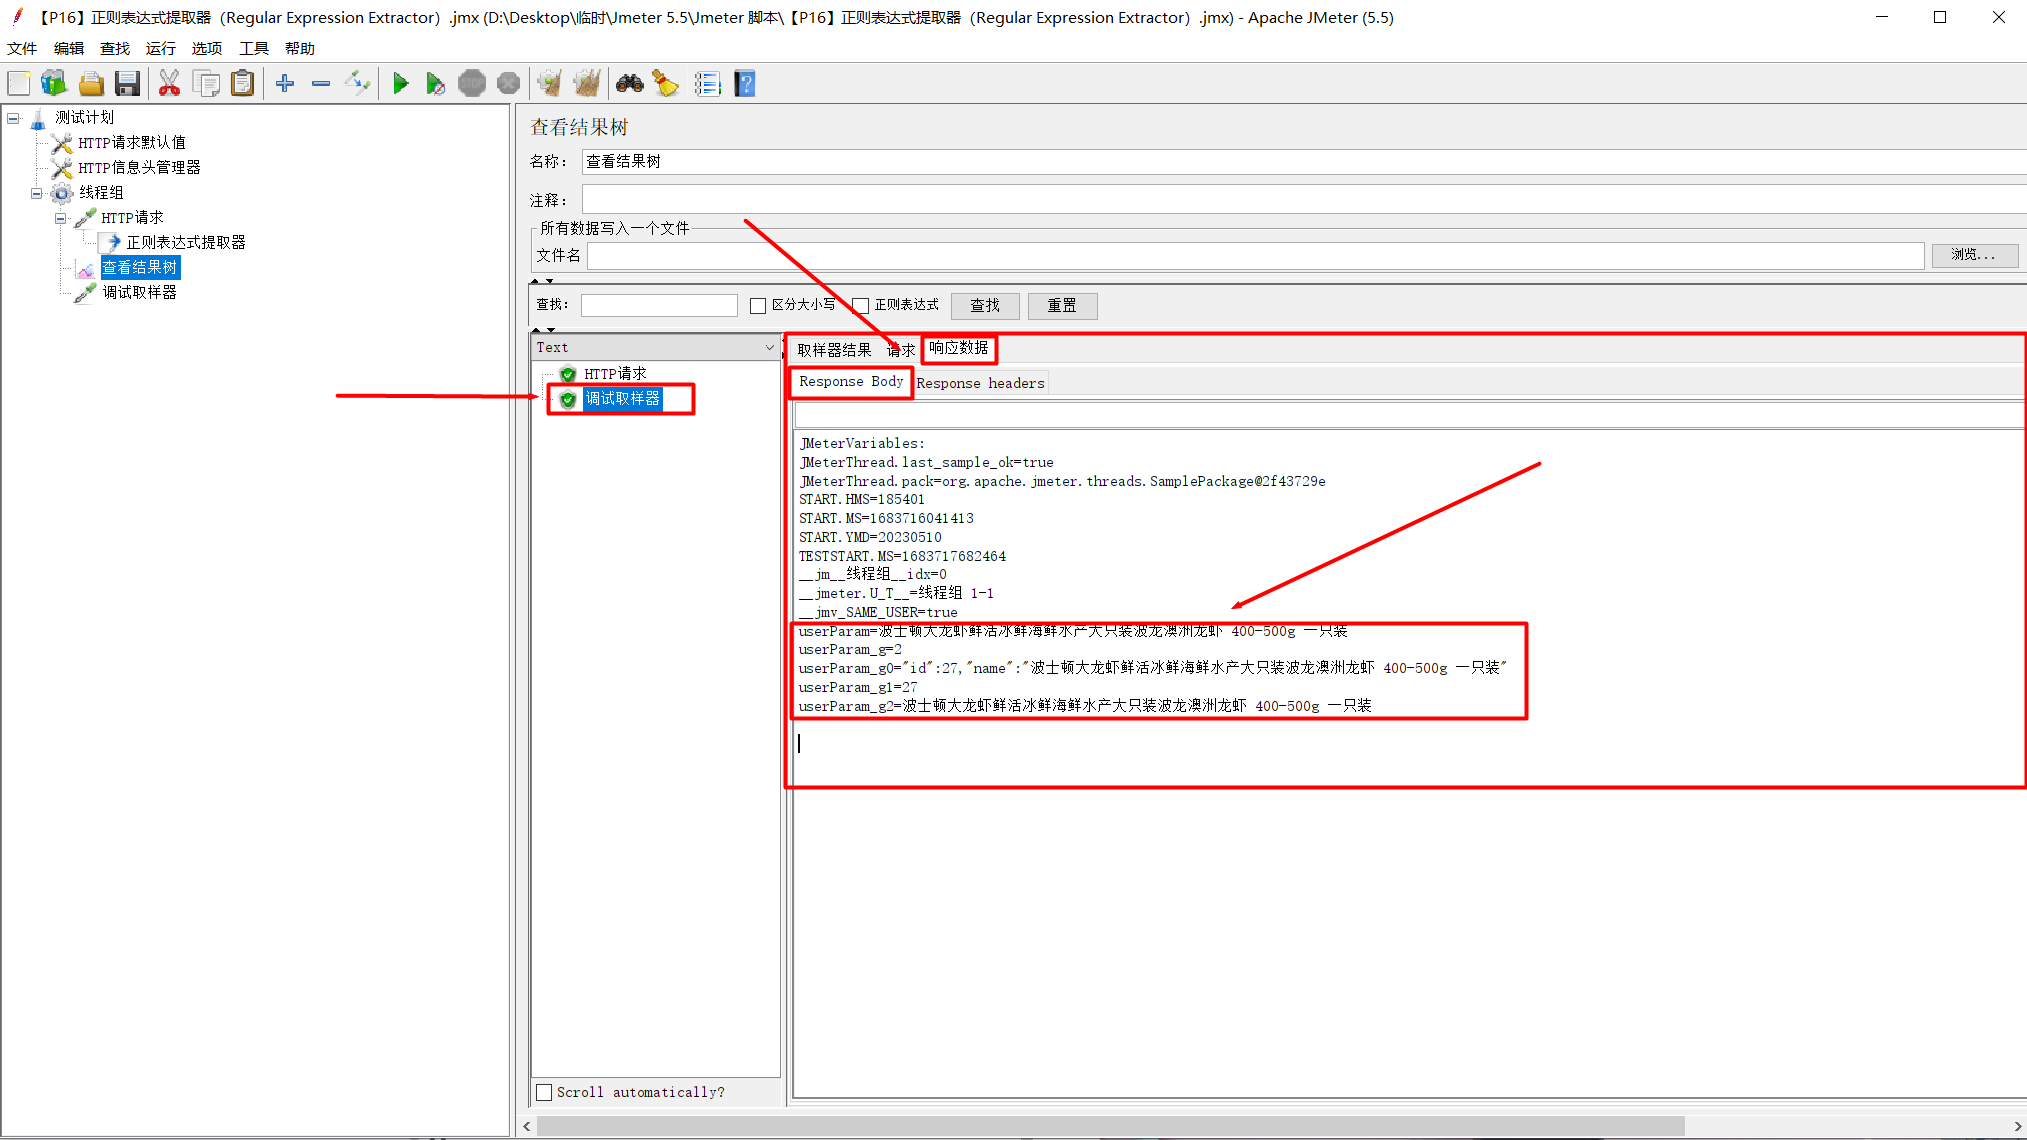Screen dimensions: 2027x1140
Task: Select the 调试取样器 sample result
Action: click(623, 399)
